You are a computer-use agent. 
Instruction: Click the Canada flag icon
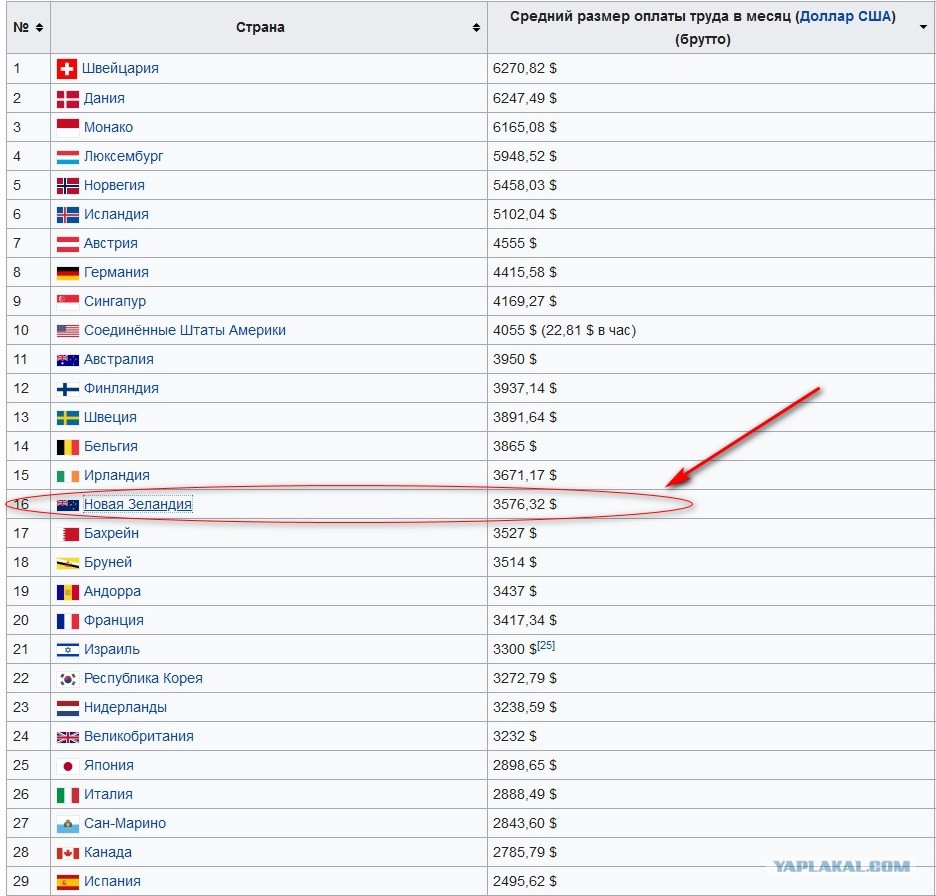point(67,853)
